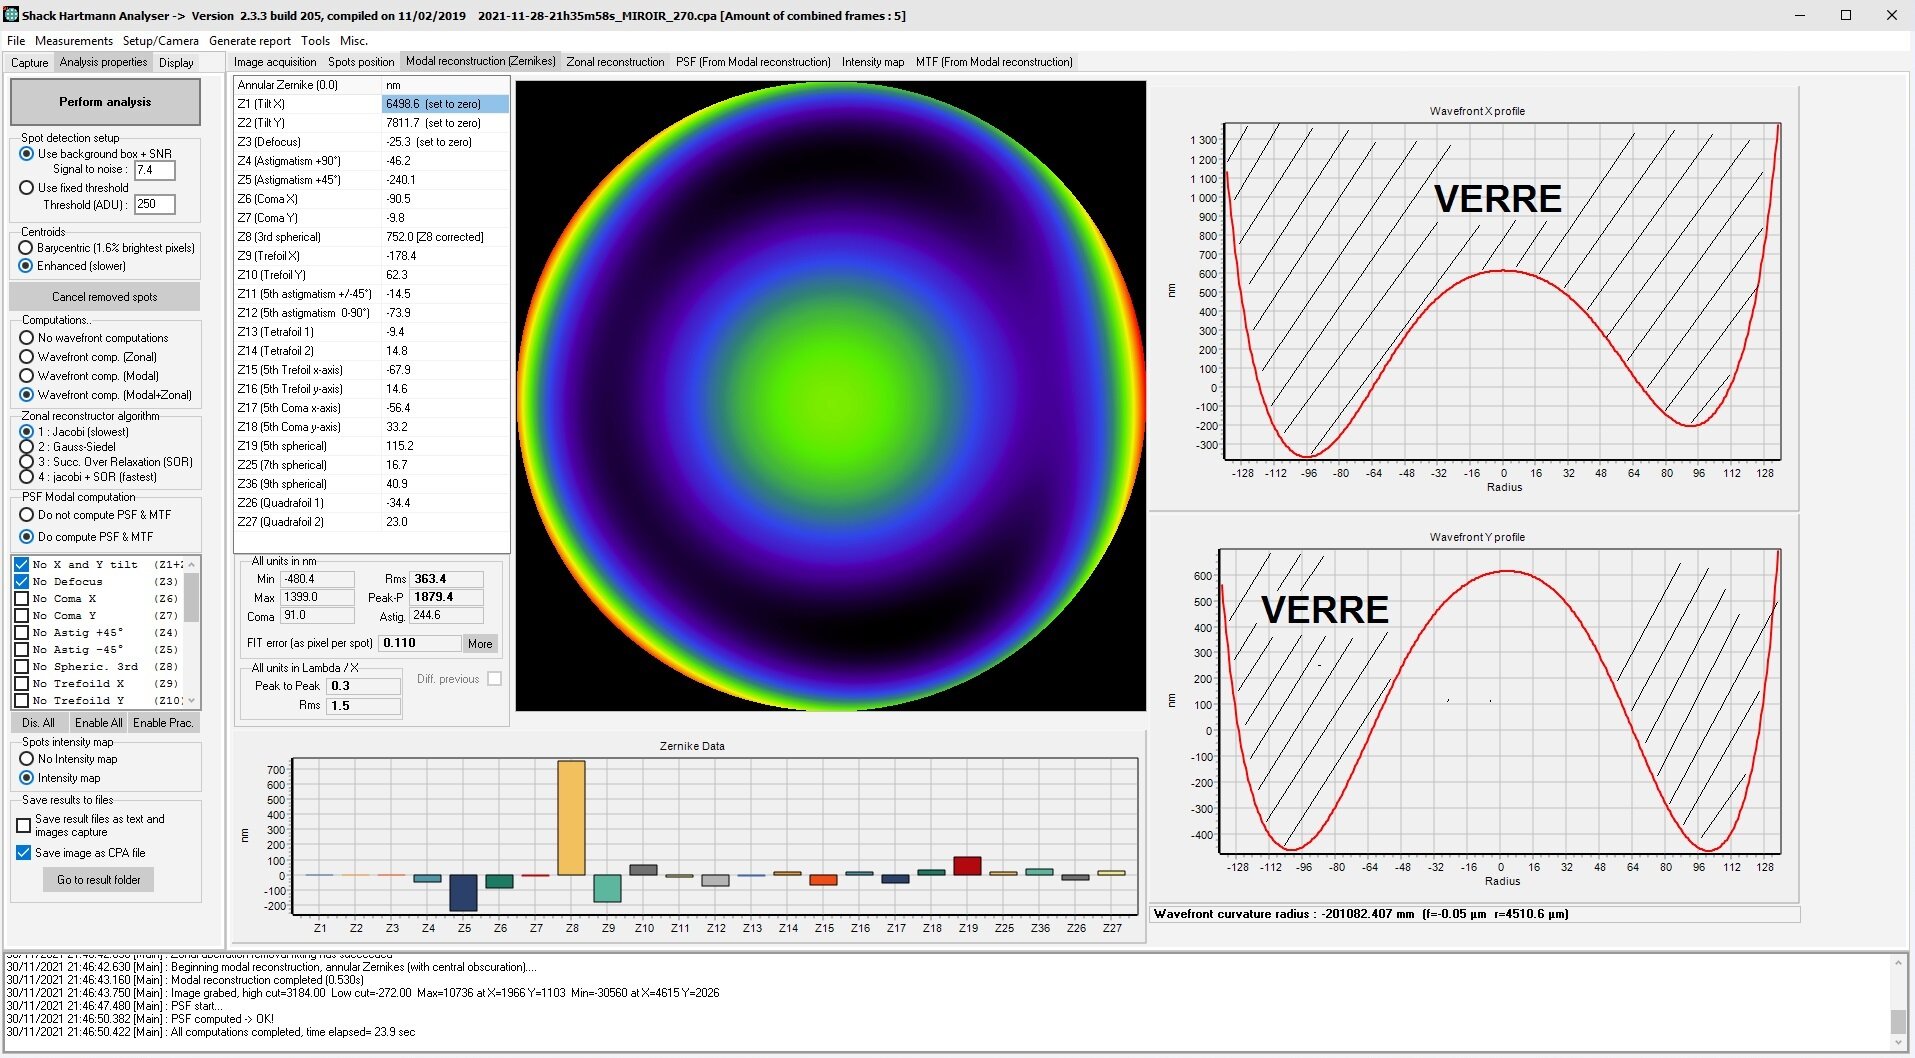The image size is (1915, 1058).
Task: Open the Setup/Camera menu
Action: pos(161,41)
